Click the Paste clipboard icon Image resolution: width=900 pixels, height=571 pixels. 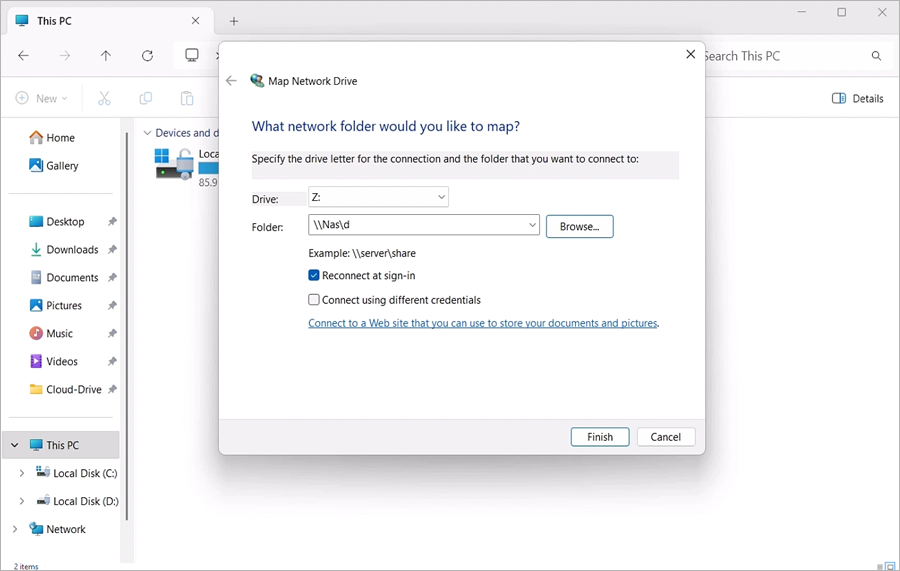coord(187,98)
